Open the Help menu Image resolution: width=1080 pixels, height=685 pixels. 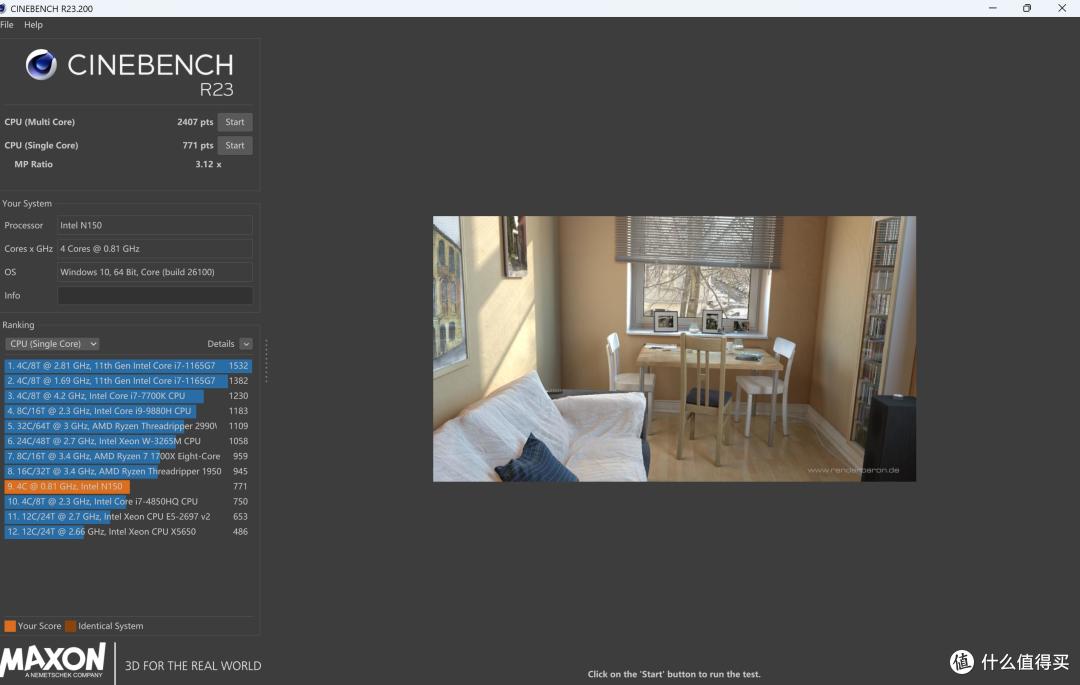pyautogui.click(x=33, y=25)
